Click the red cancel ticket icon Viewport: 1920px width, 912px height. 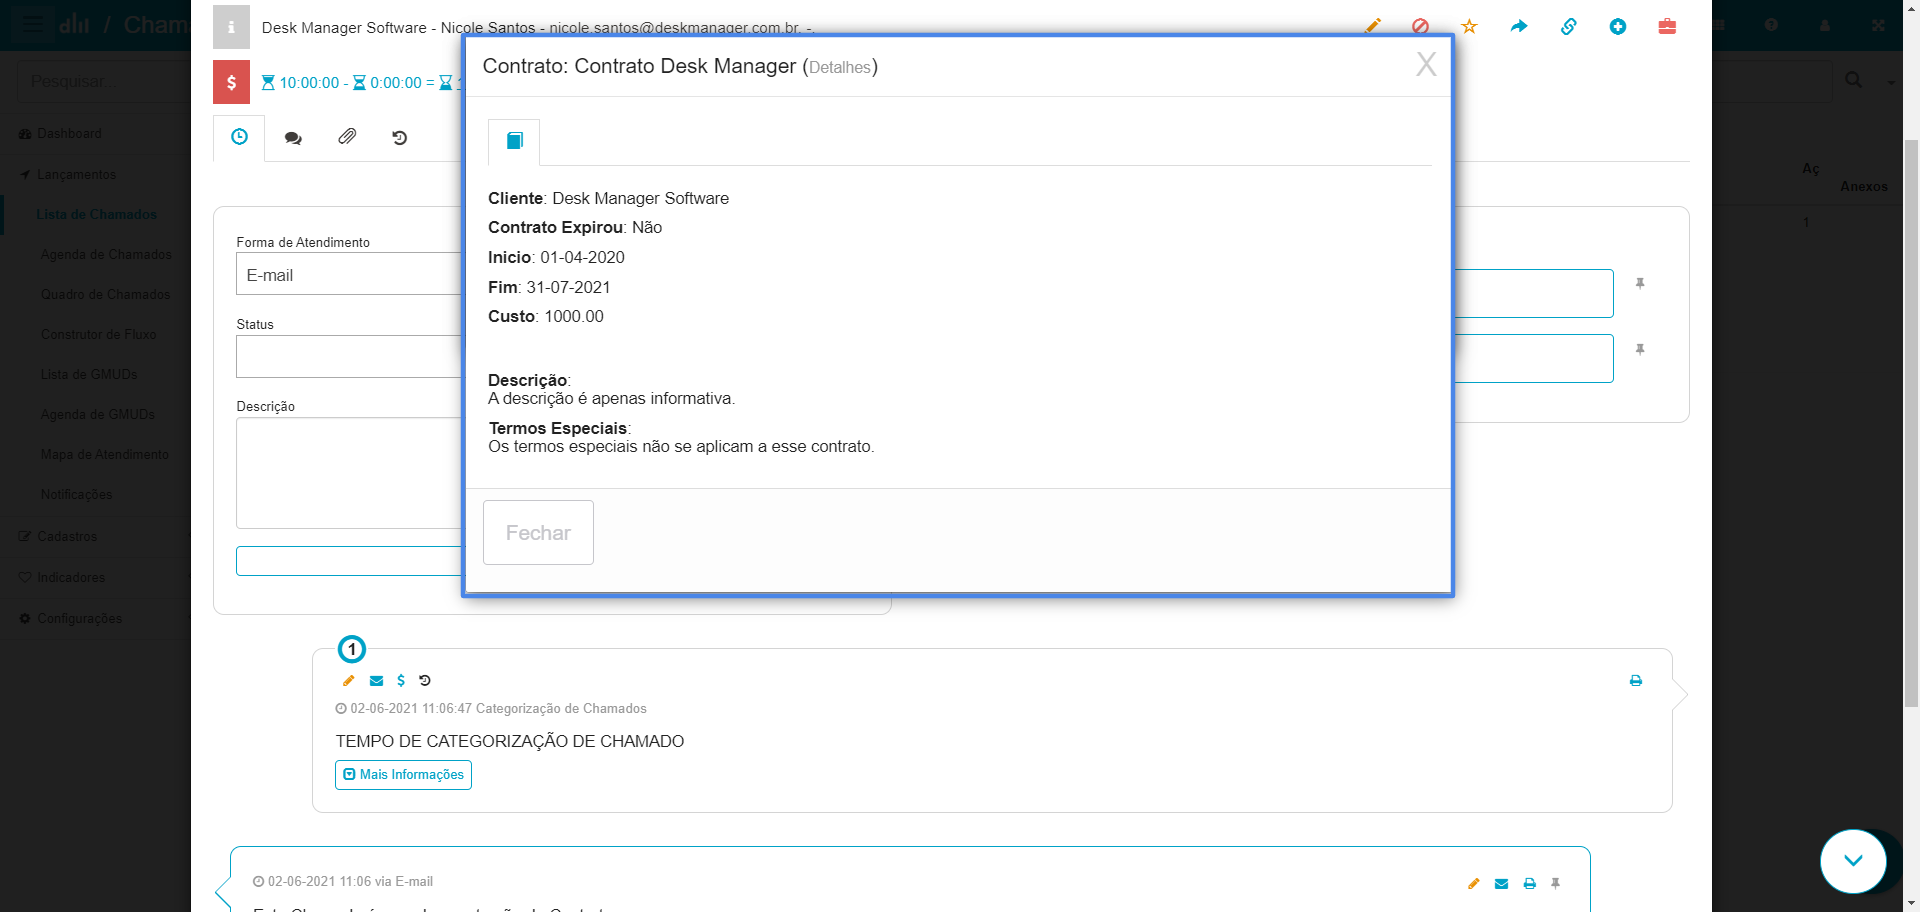pyautogui.click(x=1420, y=26)
